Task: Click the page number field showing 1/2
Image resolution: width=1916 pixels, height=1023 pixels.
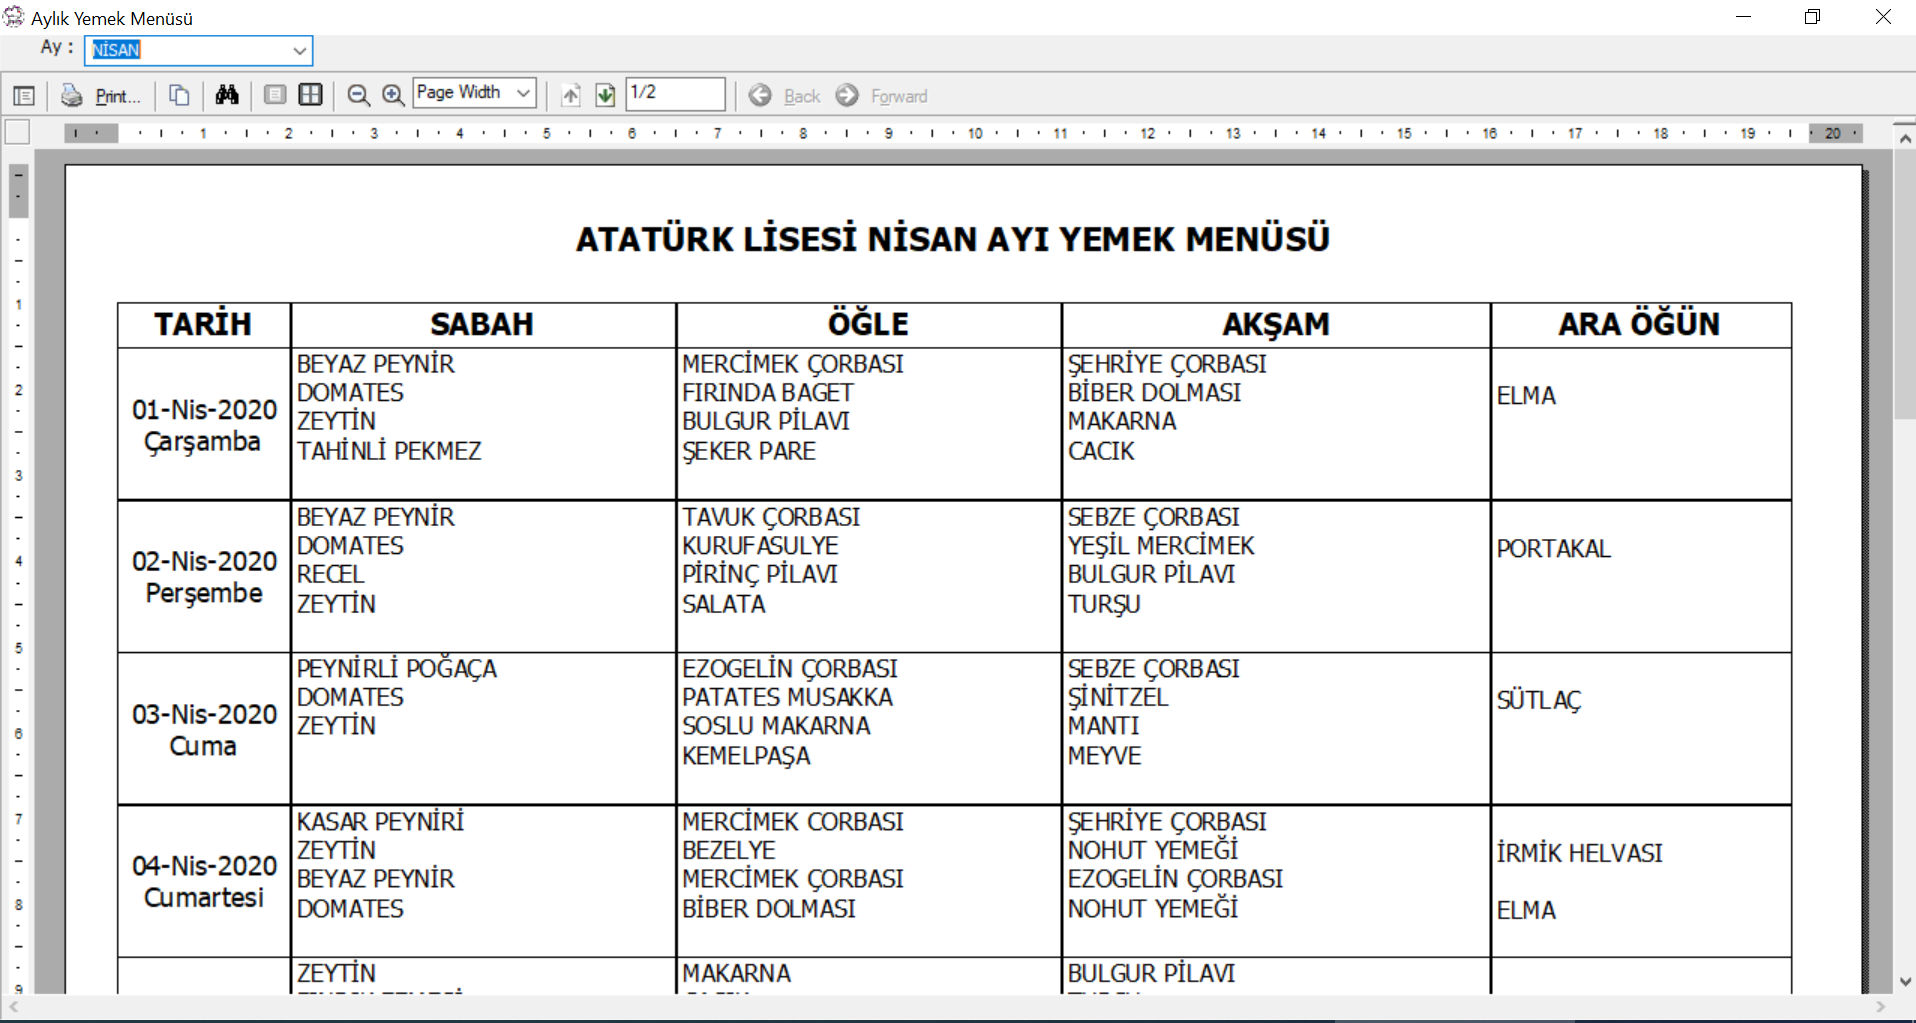Action: (675, 94)
